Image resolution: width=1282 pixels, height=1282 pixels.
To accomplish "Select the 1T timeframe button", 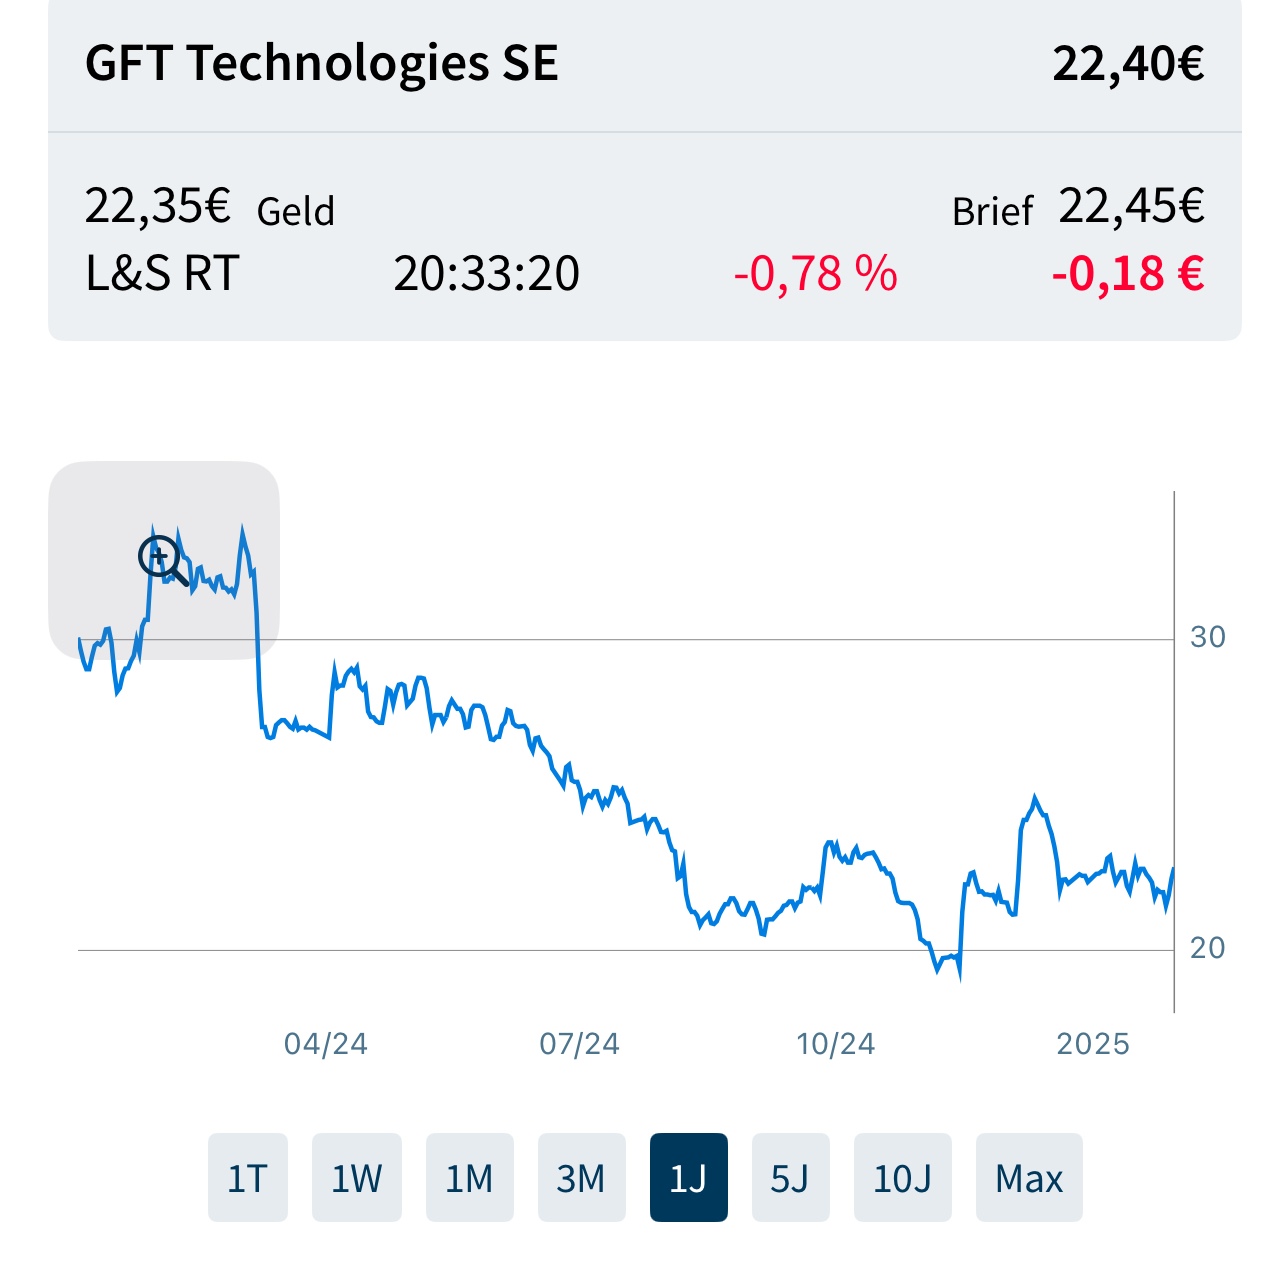I will [247, 1177].
